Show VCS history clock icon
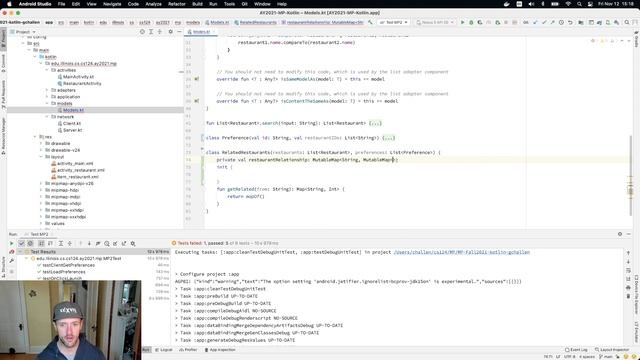Screen dimensions: 640x360 coord(561,22)
